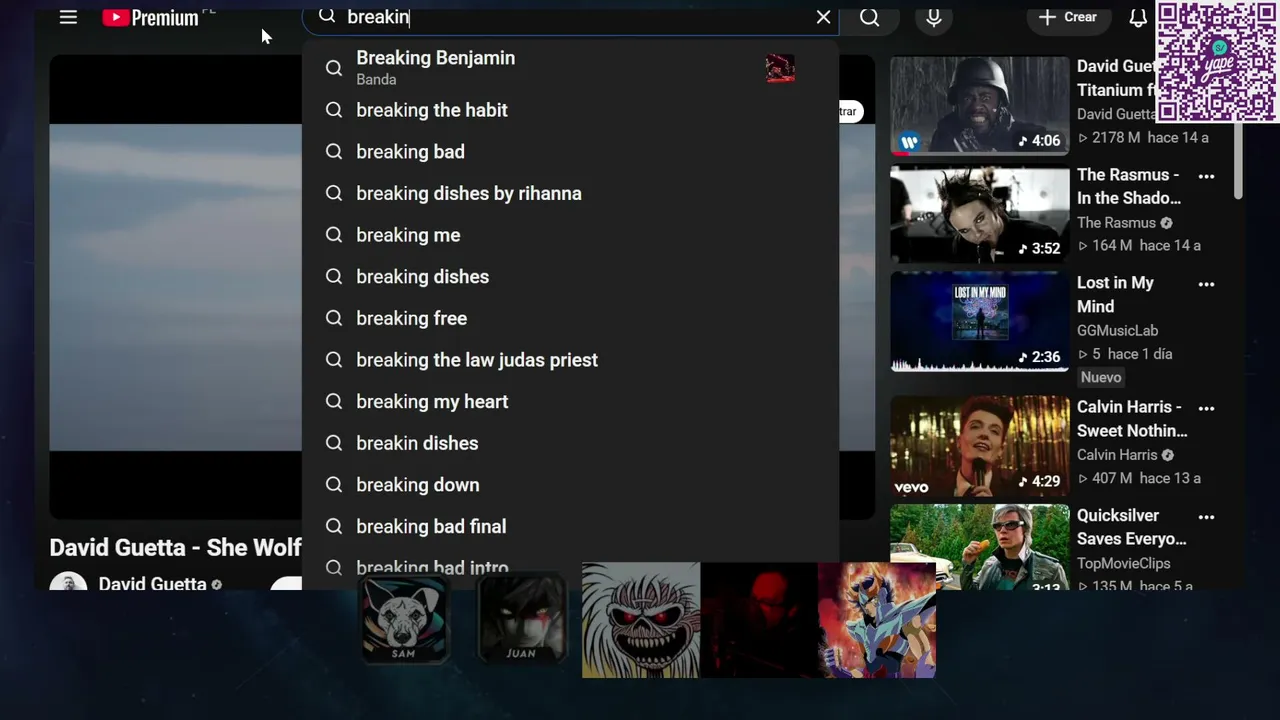Image resolution: width=1280 pixels, height=720 pixels.
Task: Open The Rasmus In the Shadows thumbnail
Action: pos(979,214)
